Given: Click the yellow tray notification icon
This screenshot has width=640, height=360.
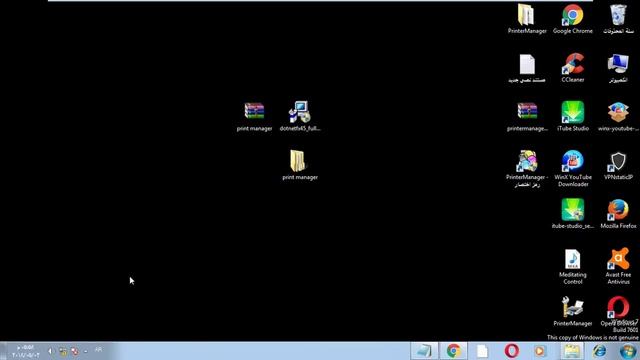Looking at the screenshot, I should point(63,351).
